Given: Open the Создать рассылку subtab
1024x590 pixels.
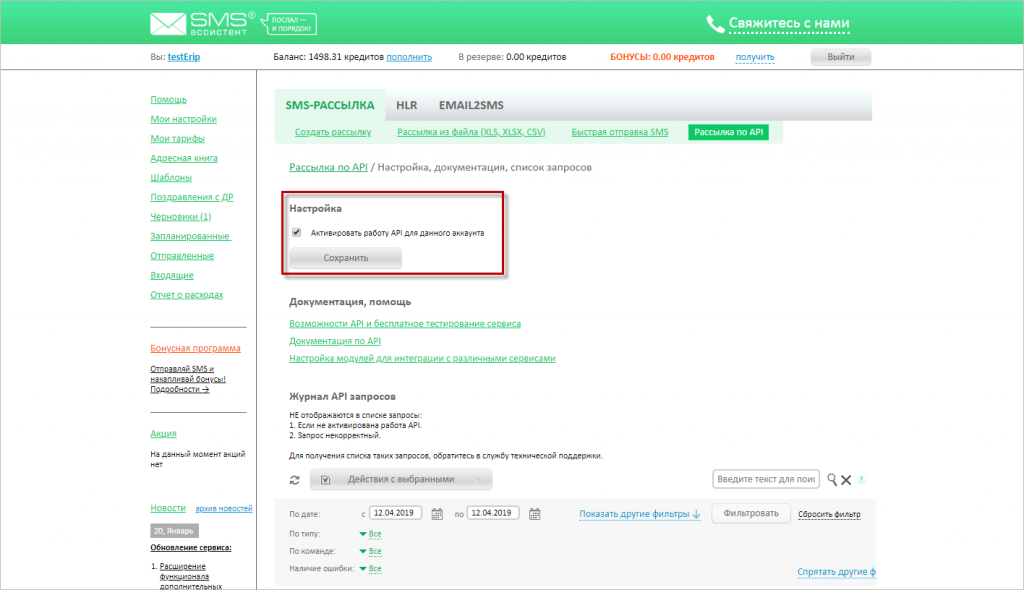Looking at the screenshot, I should point(333,132).
